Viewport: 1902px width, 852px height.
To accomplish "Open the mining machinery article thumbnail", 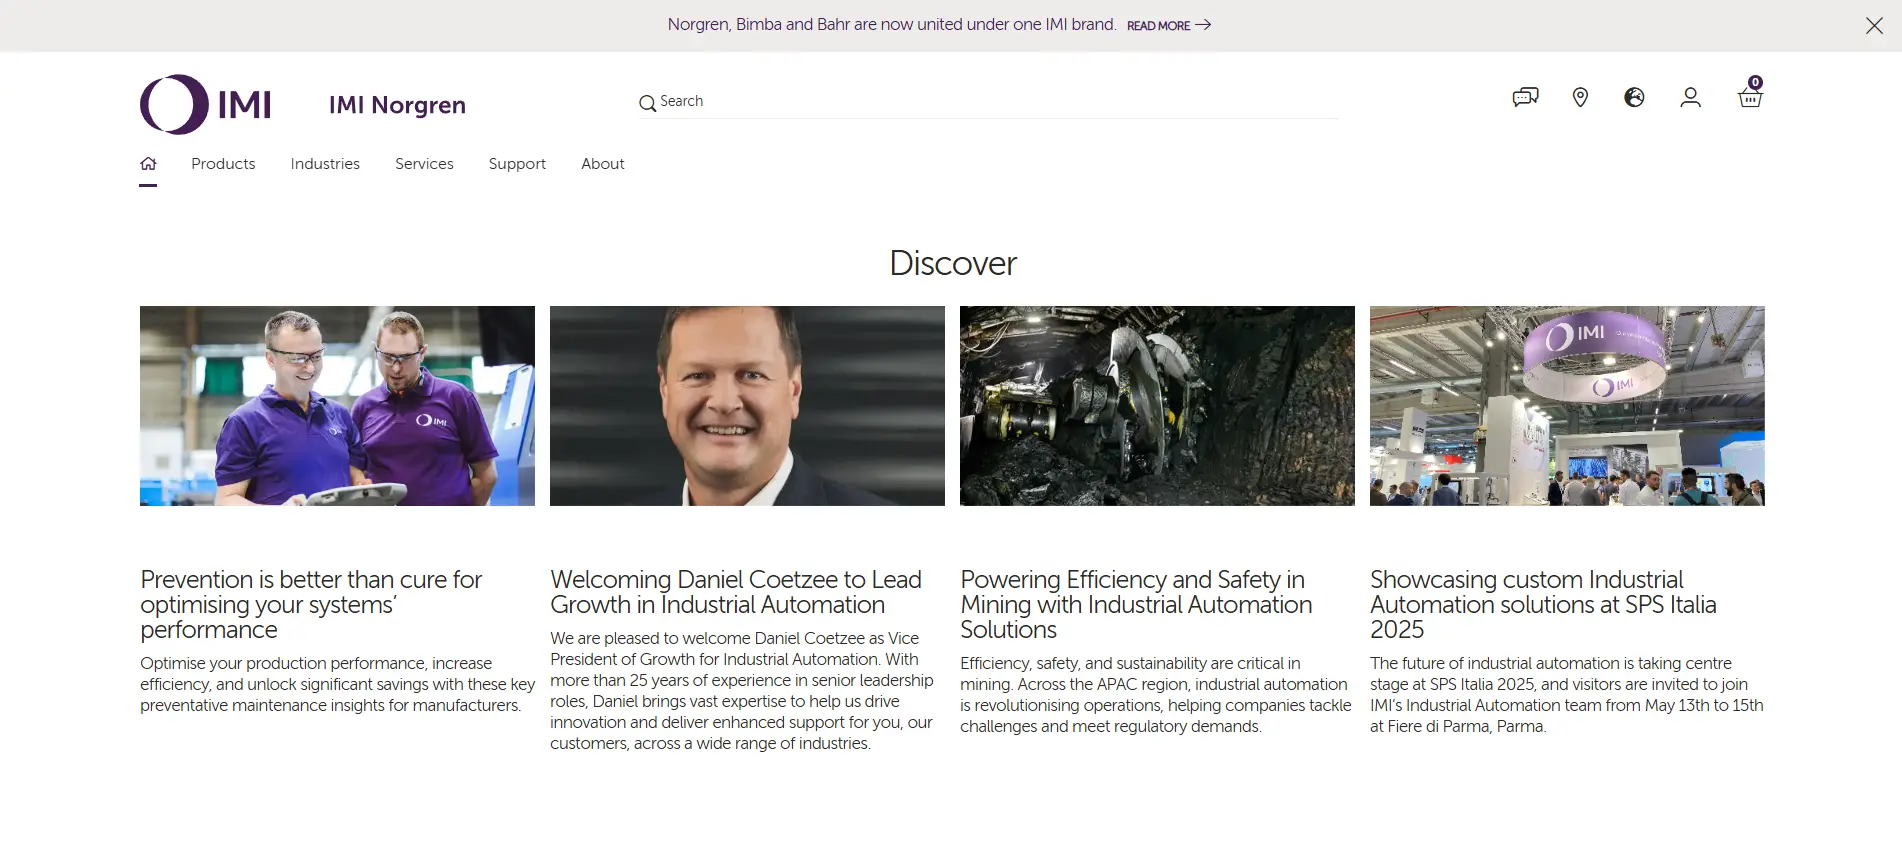I will (x=1157, y=406).
